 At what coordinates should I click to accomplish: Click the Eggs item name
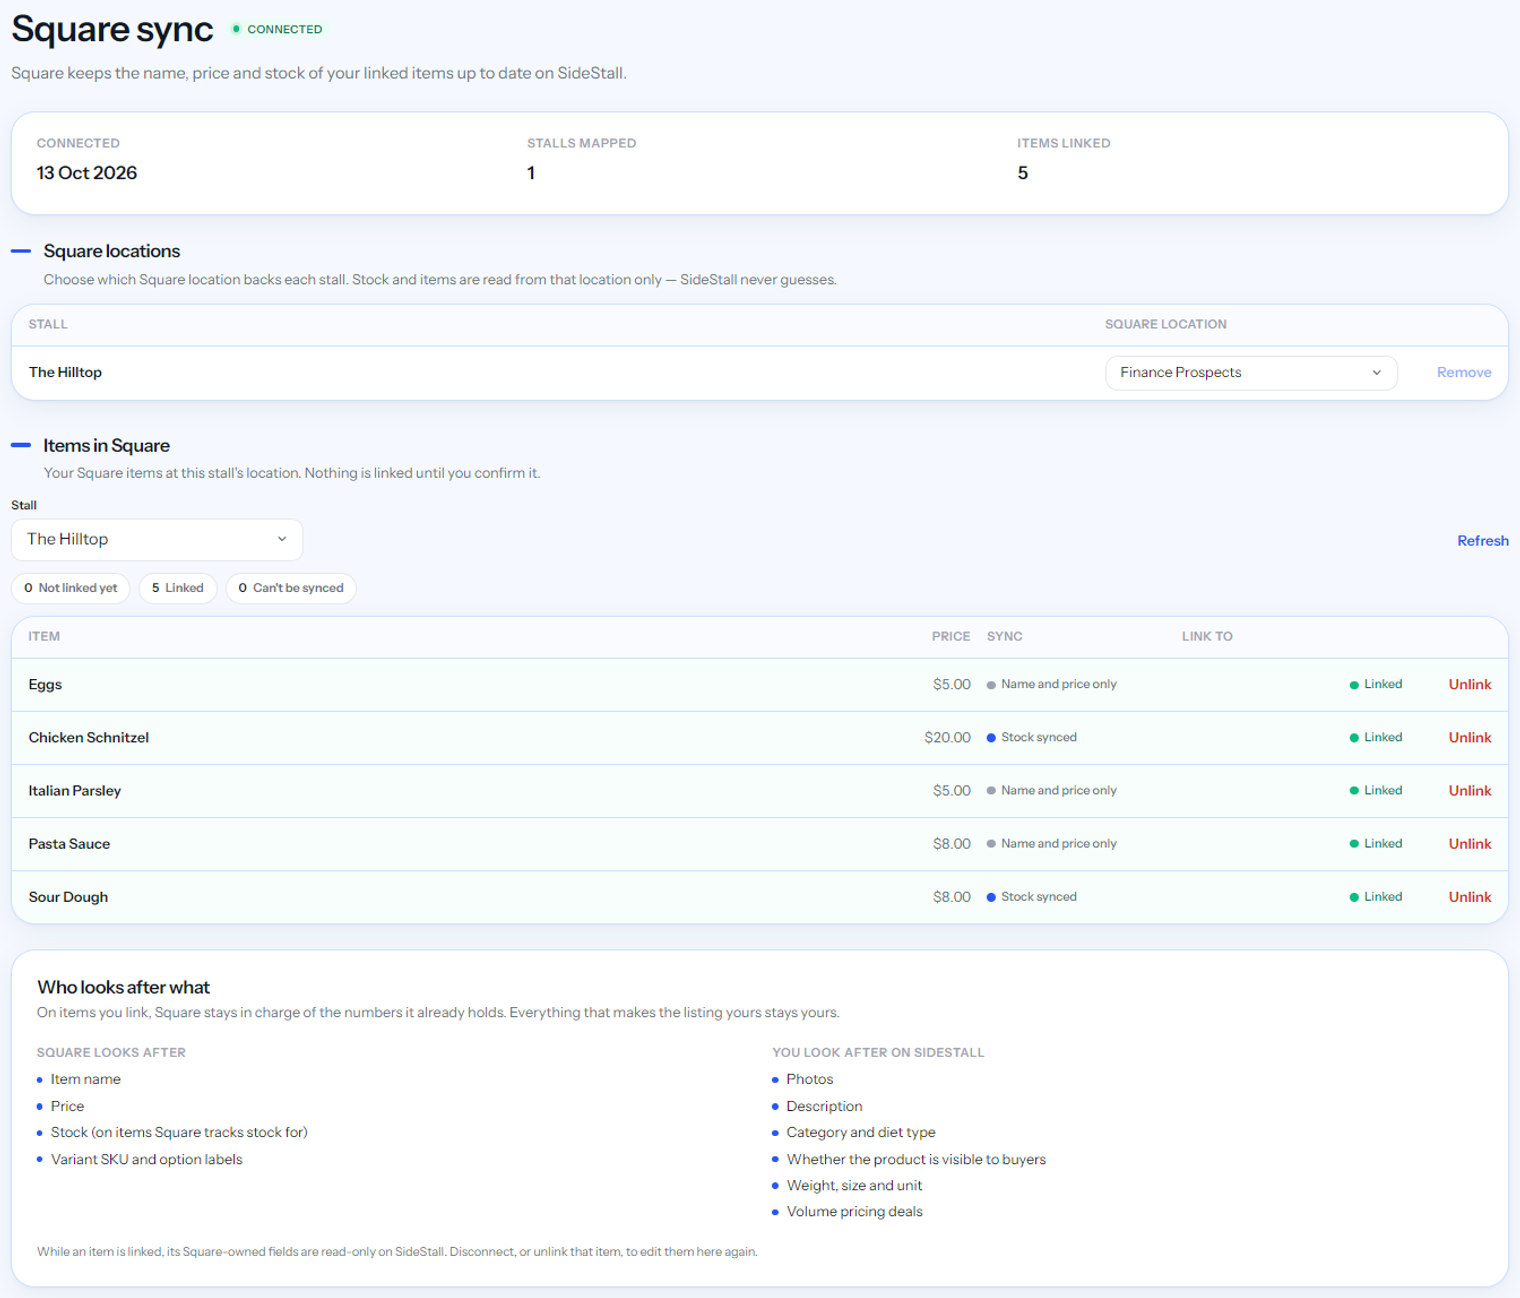(x=45, y=685)
